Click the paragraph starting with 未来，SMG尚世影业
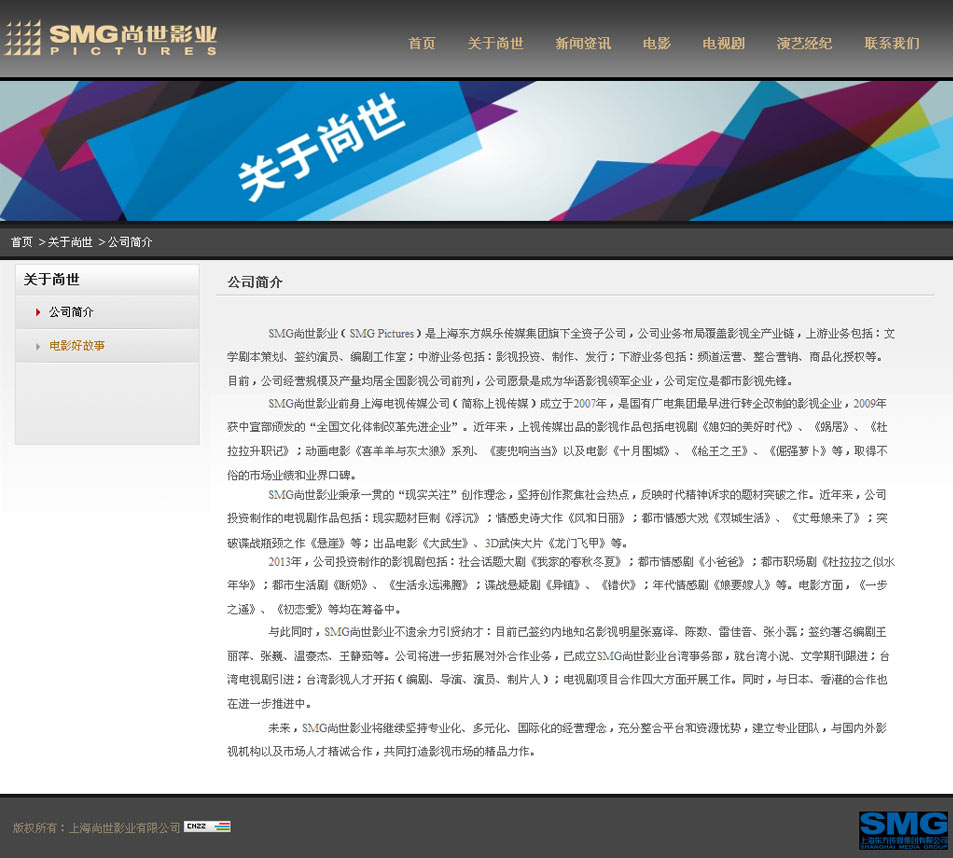The height and width of the screenshot is (858, 953). click(x=557, y=740)
